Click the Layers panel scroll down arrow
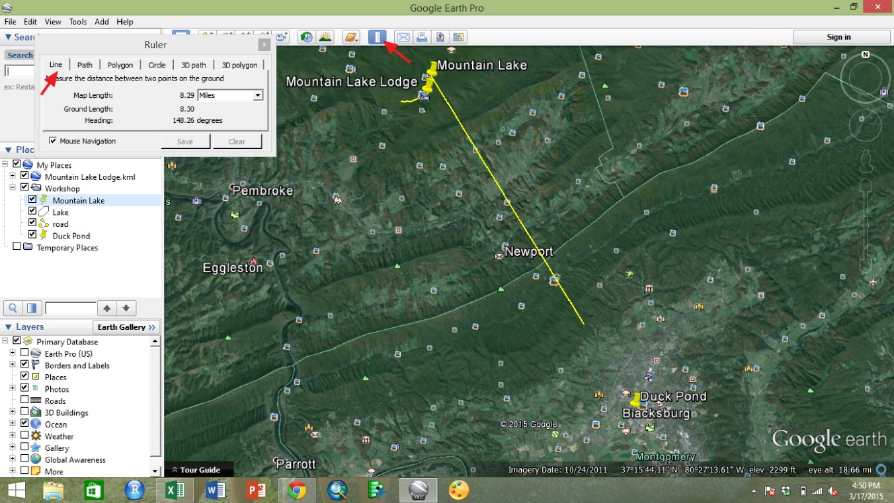Screen dimensions: 894x503 (x=155, y=472)
